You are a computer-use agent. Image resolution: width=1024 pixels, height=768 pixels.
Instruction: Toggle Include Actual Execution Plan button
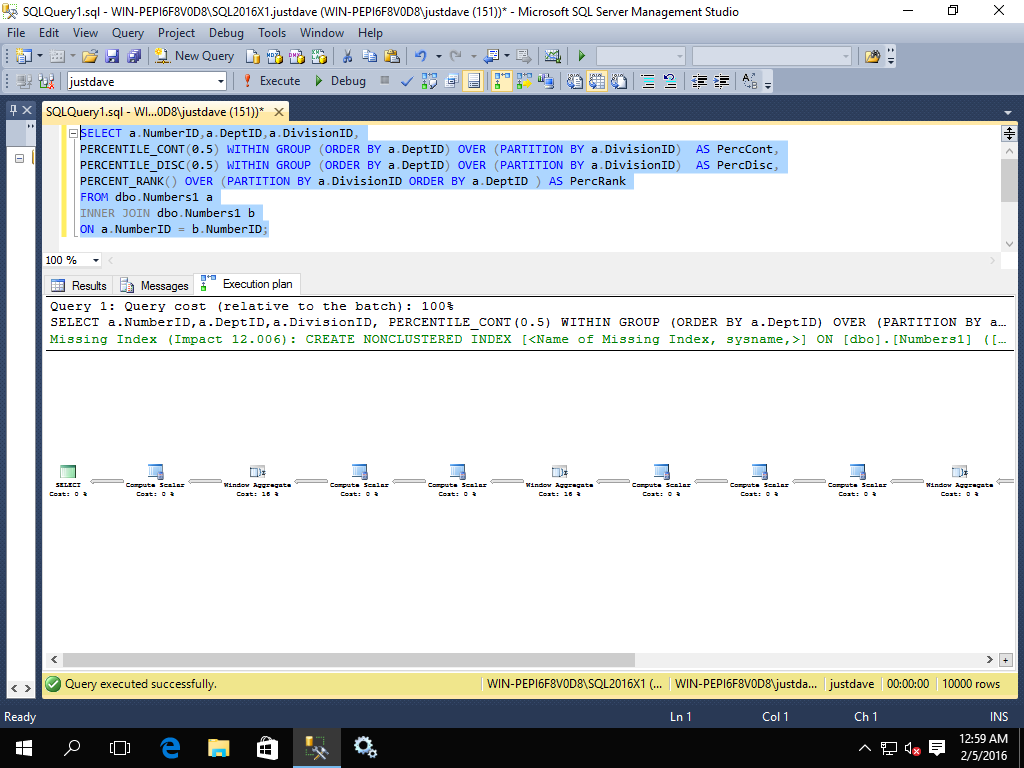click(501, 81)
